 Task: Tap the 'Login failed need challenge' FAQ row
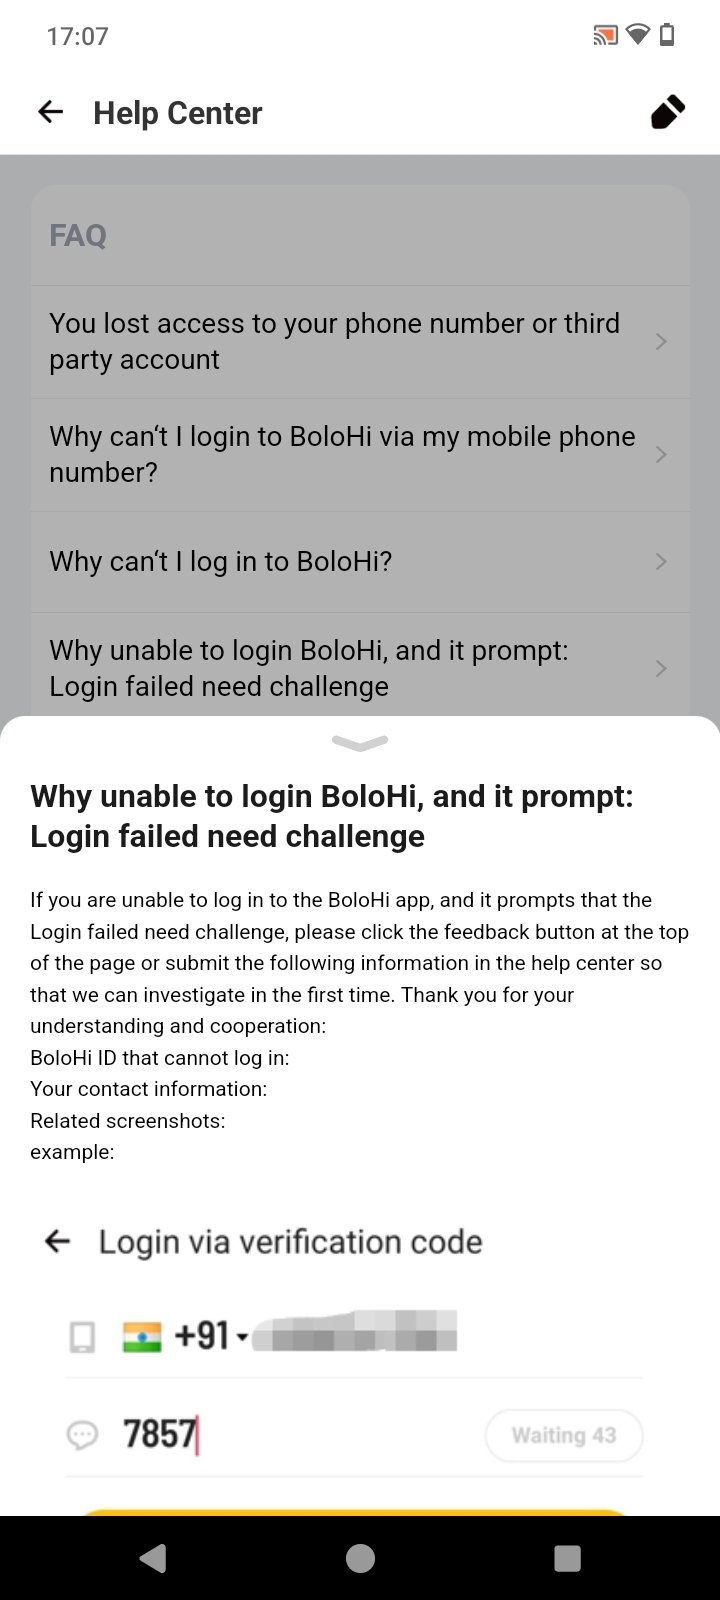[x=309, y=668]
